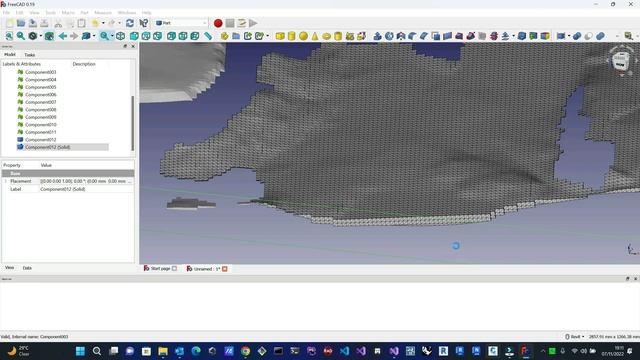This screenshot has width=640, height=360.
Task: Open the Windows Start button
Action: coord(80,351)
